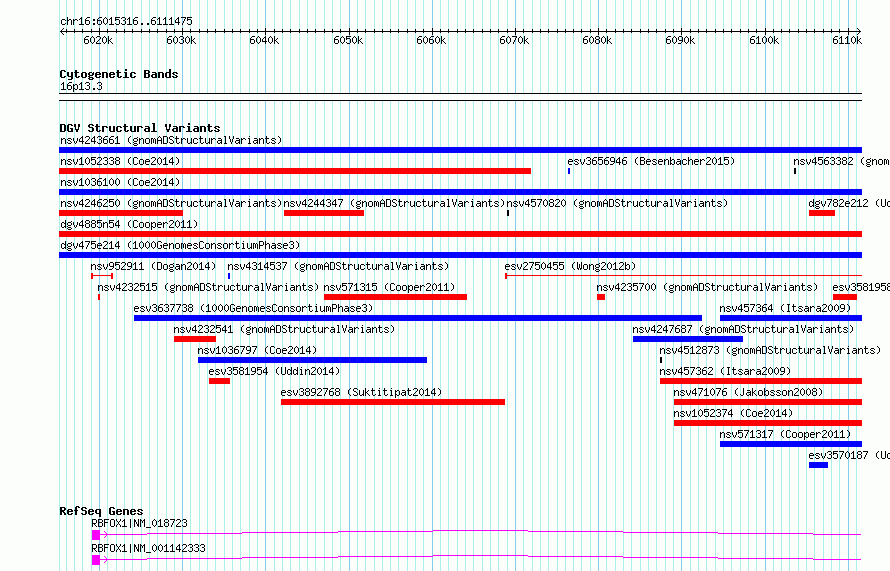Select the nsv571315 (Cooper2011) red bar
This screenshot has height=571, width=890.
pos(396,297)
